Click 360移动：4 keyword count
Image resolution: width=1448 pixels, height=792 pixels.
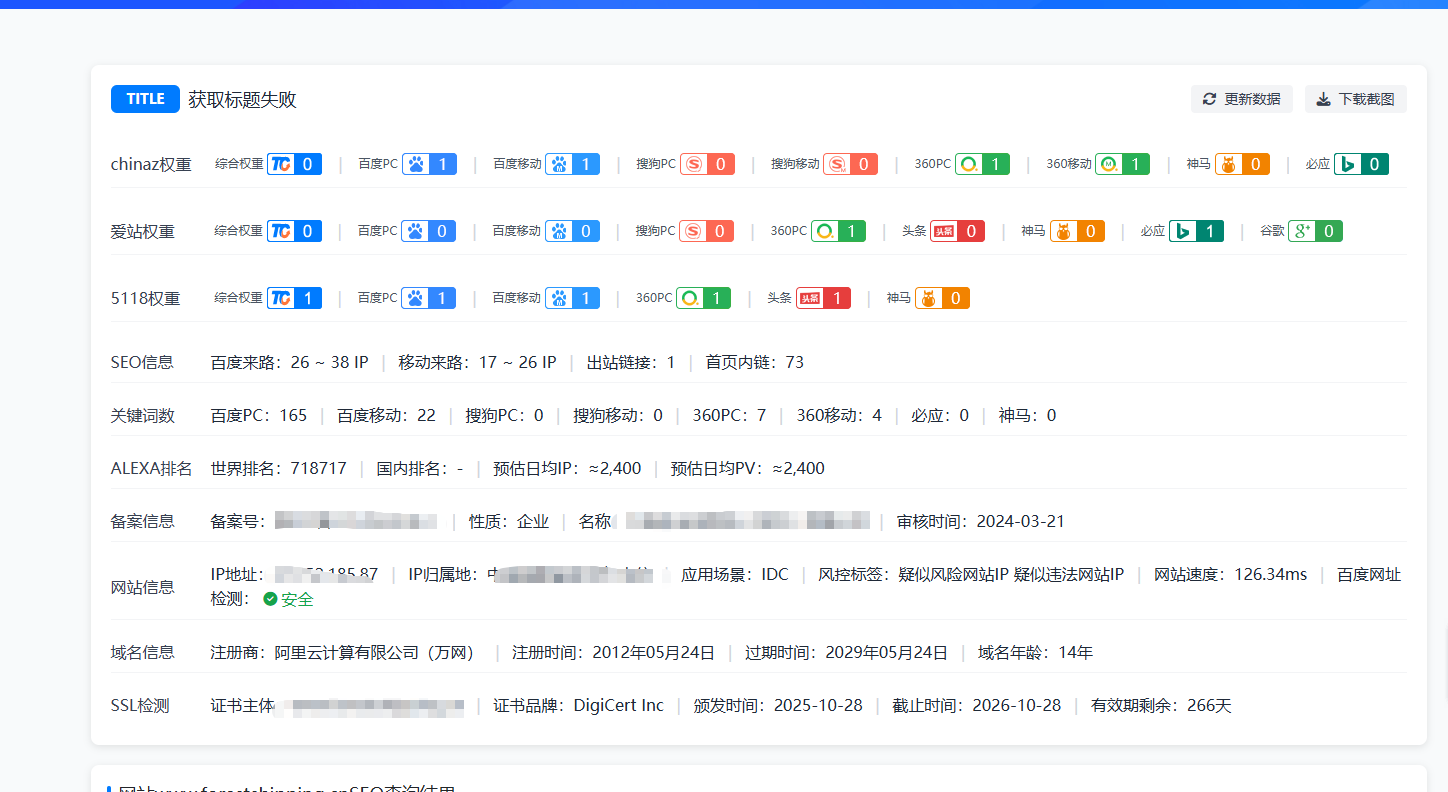[x=839, y=415]
